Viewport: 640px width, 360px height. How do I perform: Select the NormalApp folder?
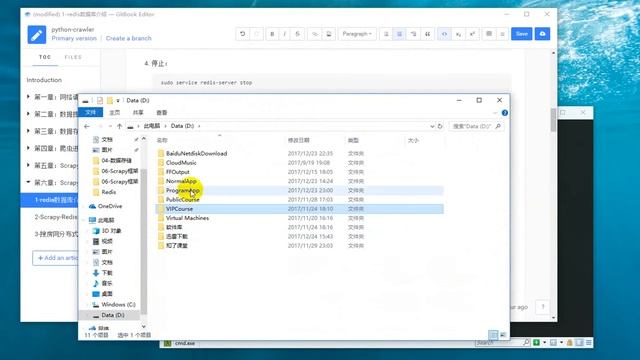181,181
